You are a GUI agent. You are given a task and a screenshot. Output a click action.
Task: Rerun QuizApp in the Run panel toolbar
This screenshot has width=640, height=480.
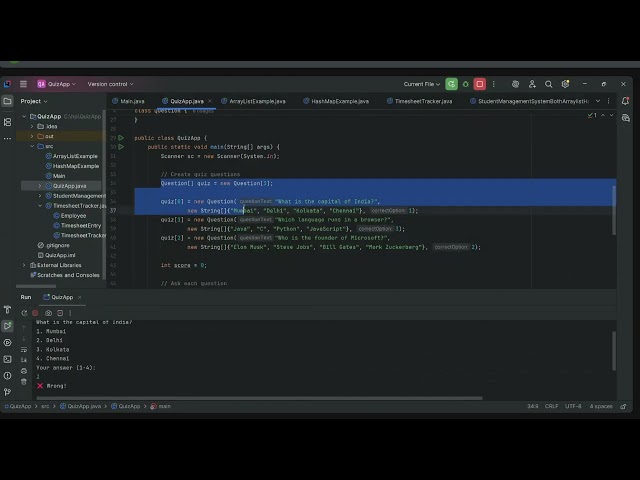[24, 313]
